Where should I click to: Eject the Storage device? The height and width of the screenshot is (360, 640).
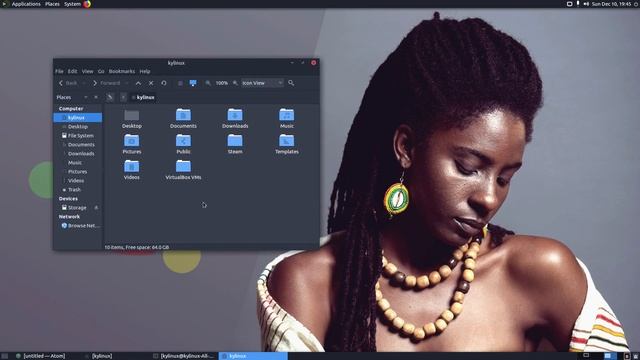tap(96, 208)
